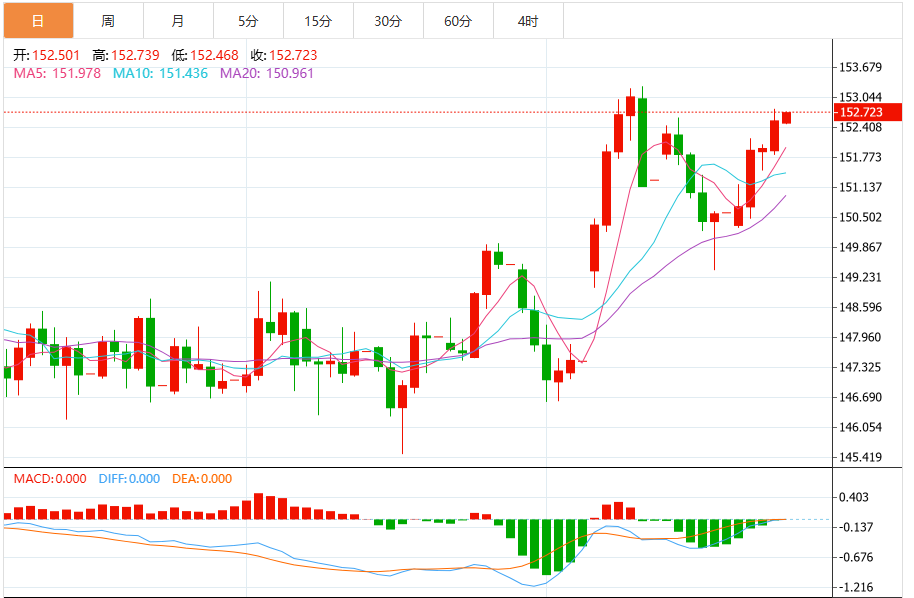
Task: Select the 15分 timeframe tab
Action: click(318, 21)
